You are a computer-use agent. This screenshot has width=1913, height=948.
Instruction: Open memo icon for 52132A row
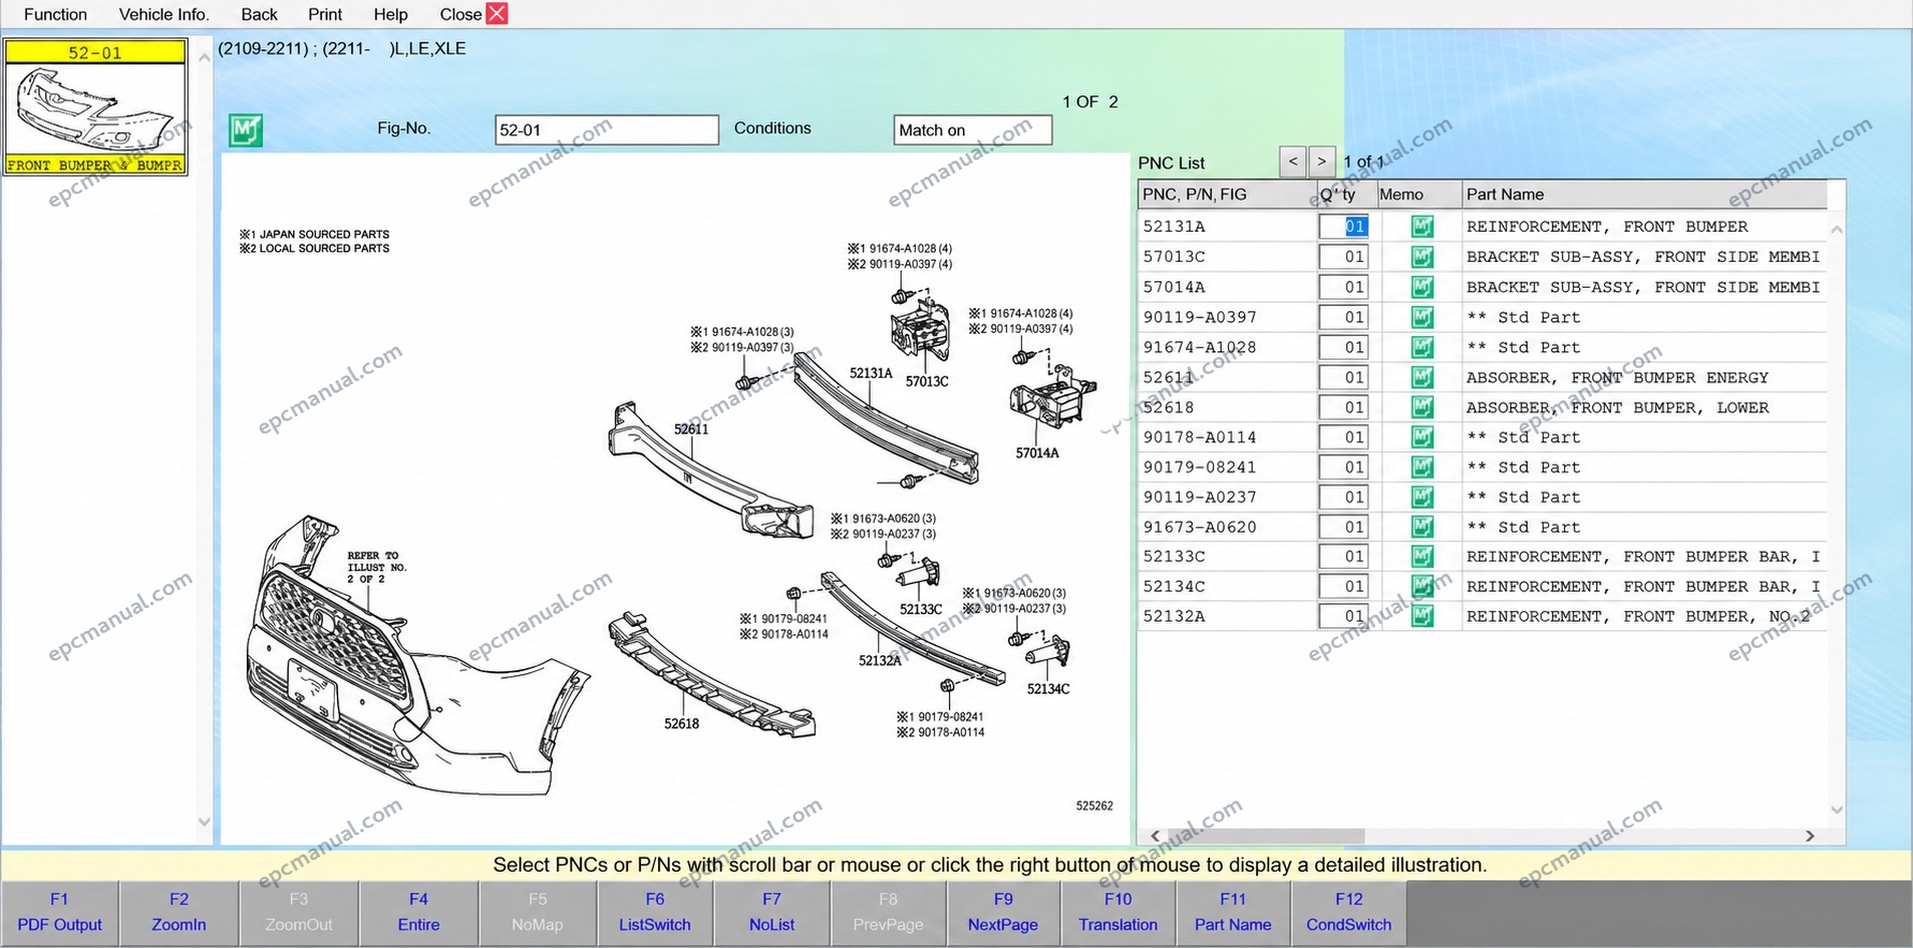1421,616
